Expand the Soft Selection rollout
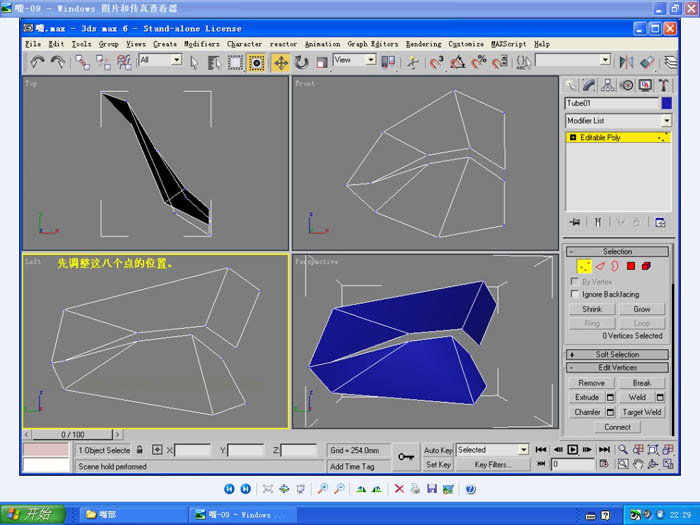 coord(617,354)
